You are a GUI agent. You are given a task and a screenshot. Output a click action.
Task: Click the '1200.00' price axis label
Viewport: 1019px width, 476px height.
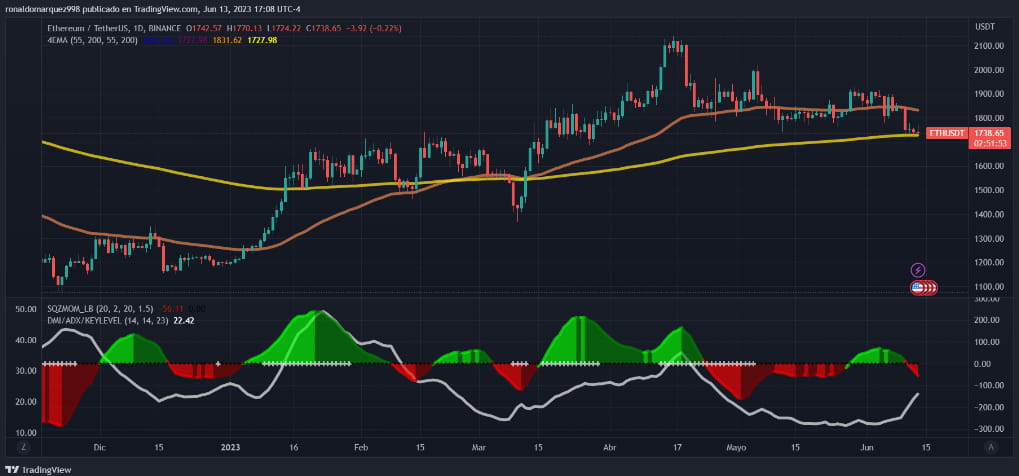point(988,263)
